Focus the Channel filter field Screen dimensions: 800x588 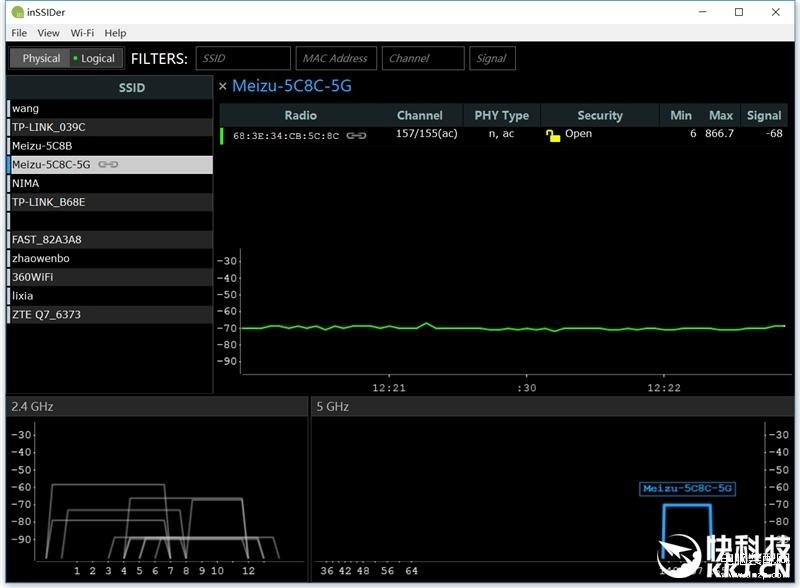(423, 58)
